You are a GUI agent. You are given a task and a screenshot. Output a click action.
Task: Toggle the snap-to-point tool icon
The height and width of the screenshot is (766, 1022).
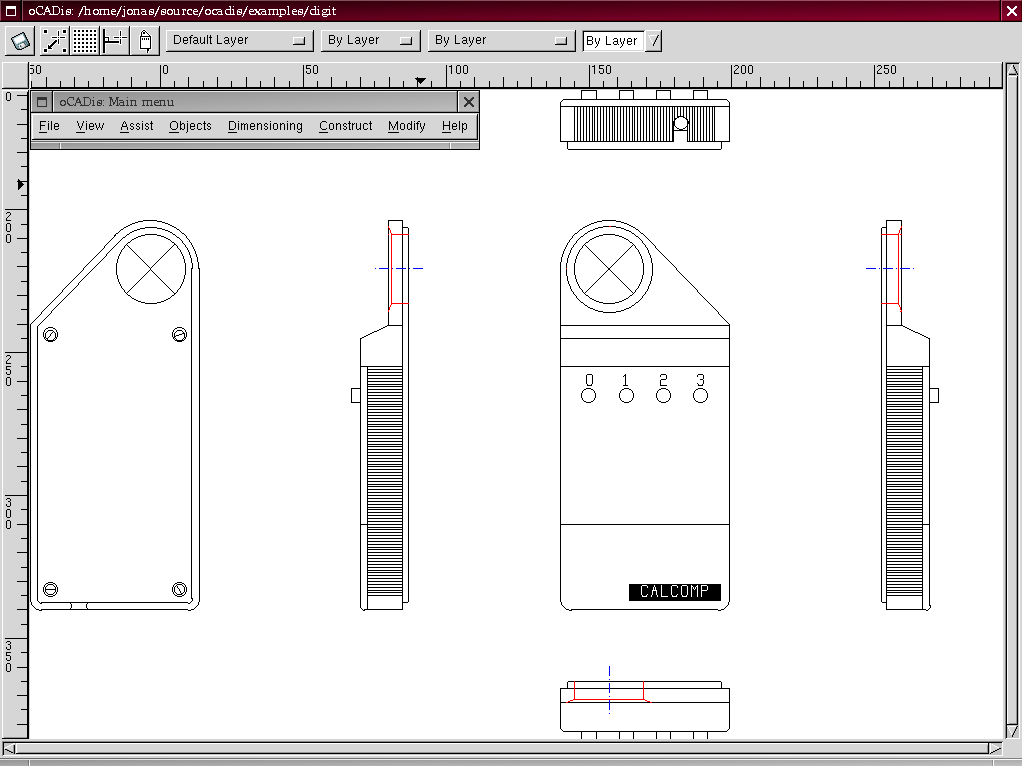pyautogui.click(x=54, y=41)
